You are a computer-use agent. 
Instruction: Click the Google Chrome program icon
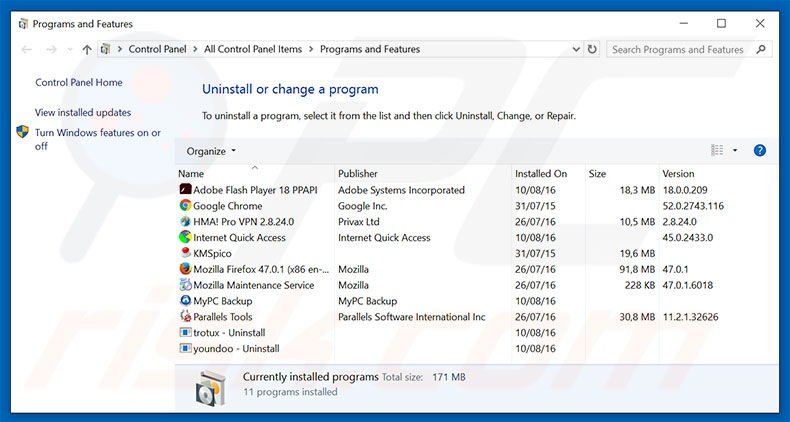point(185,205)
